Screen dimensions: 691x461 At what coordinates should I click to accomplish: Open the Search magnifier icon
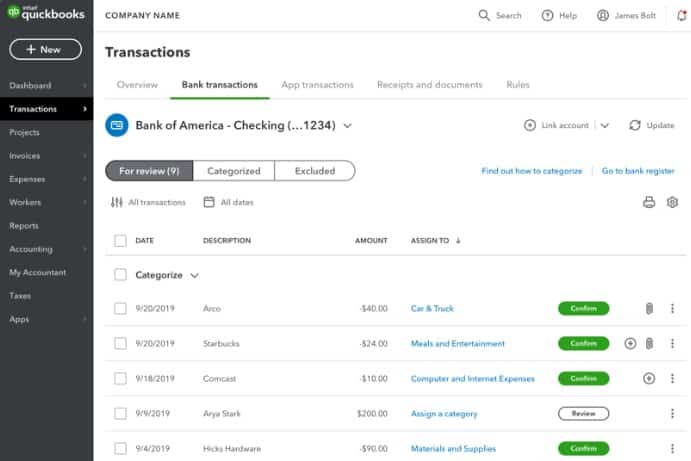tap(484, 15)
